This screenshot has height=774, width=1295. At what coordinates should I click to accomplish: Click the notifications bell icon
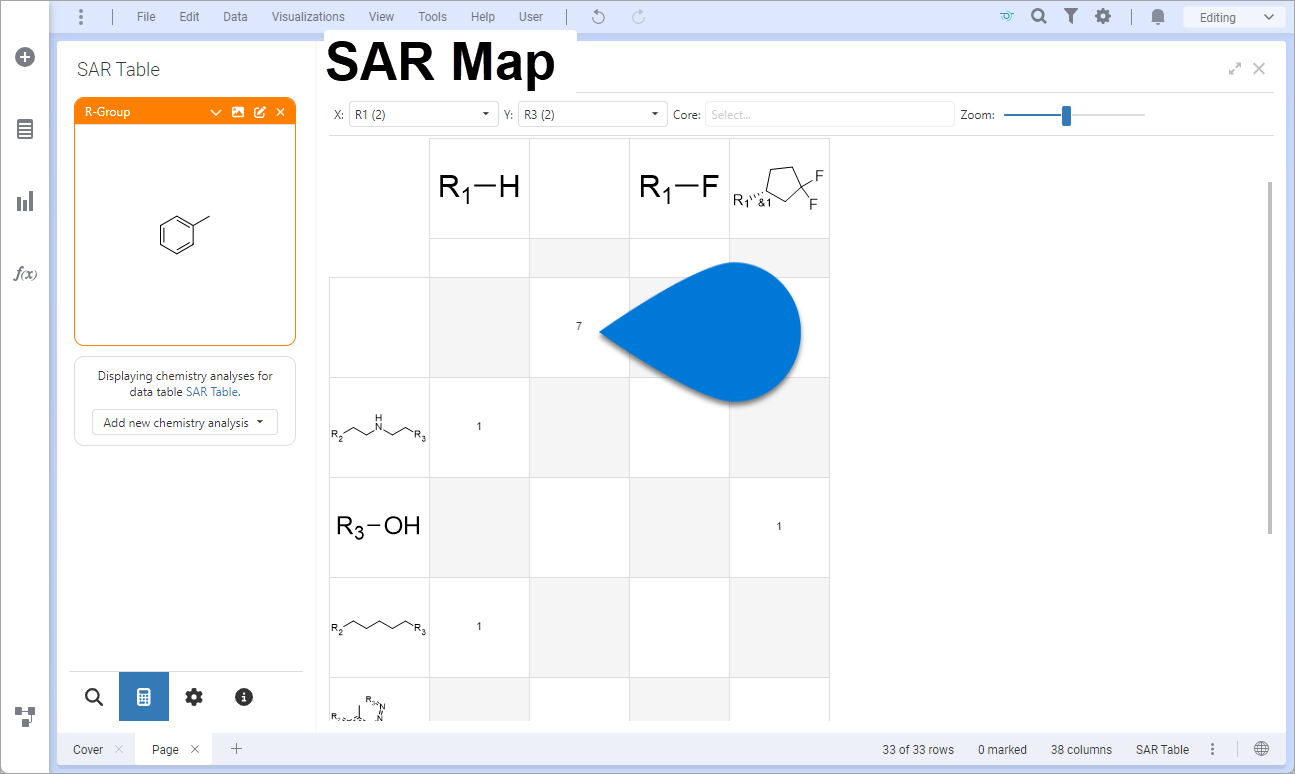[1157, 16]
